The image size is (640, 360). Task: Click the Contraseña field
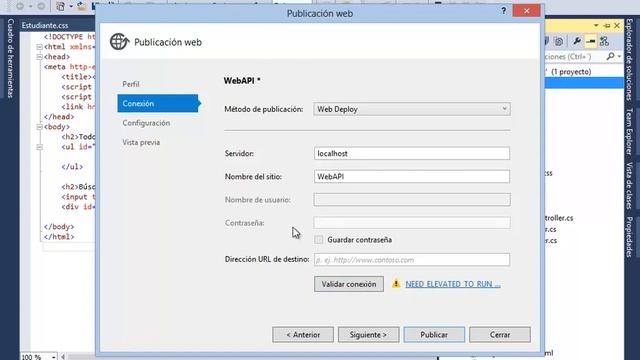[x=412, y=223]
